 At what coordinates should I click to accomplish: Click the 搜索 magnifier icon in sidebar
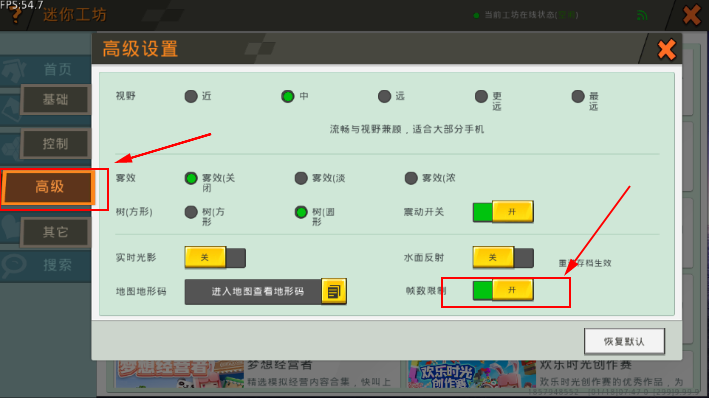pos(14,265)
